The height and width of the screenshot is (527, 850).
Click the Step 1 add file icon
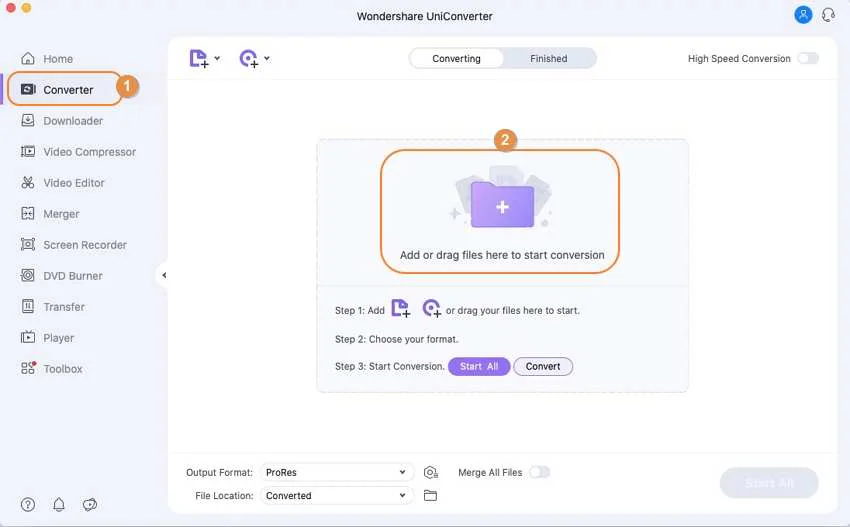[400, 309]
